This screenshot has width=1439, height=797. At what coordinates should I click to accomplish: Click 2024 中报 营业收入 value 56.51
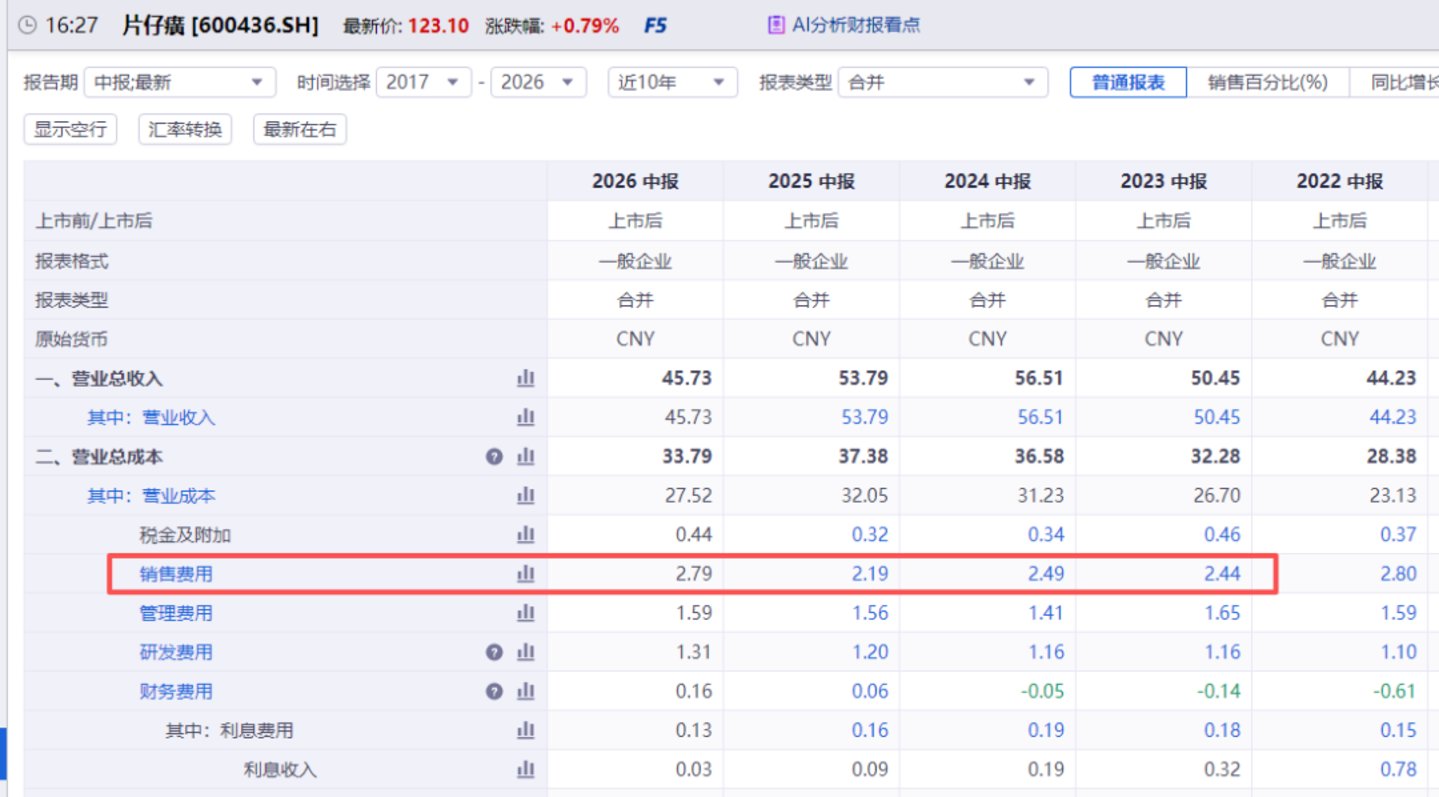[x=1041, y=418]
